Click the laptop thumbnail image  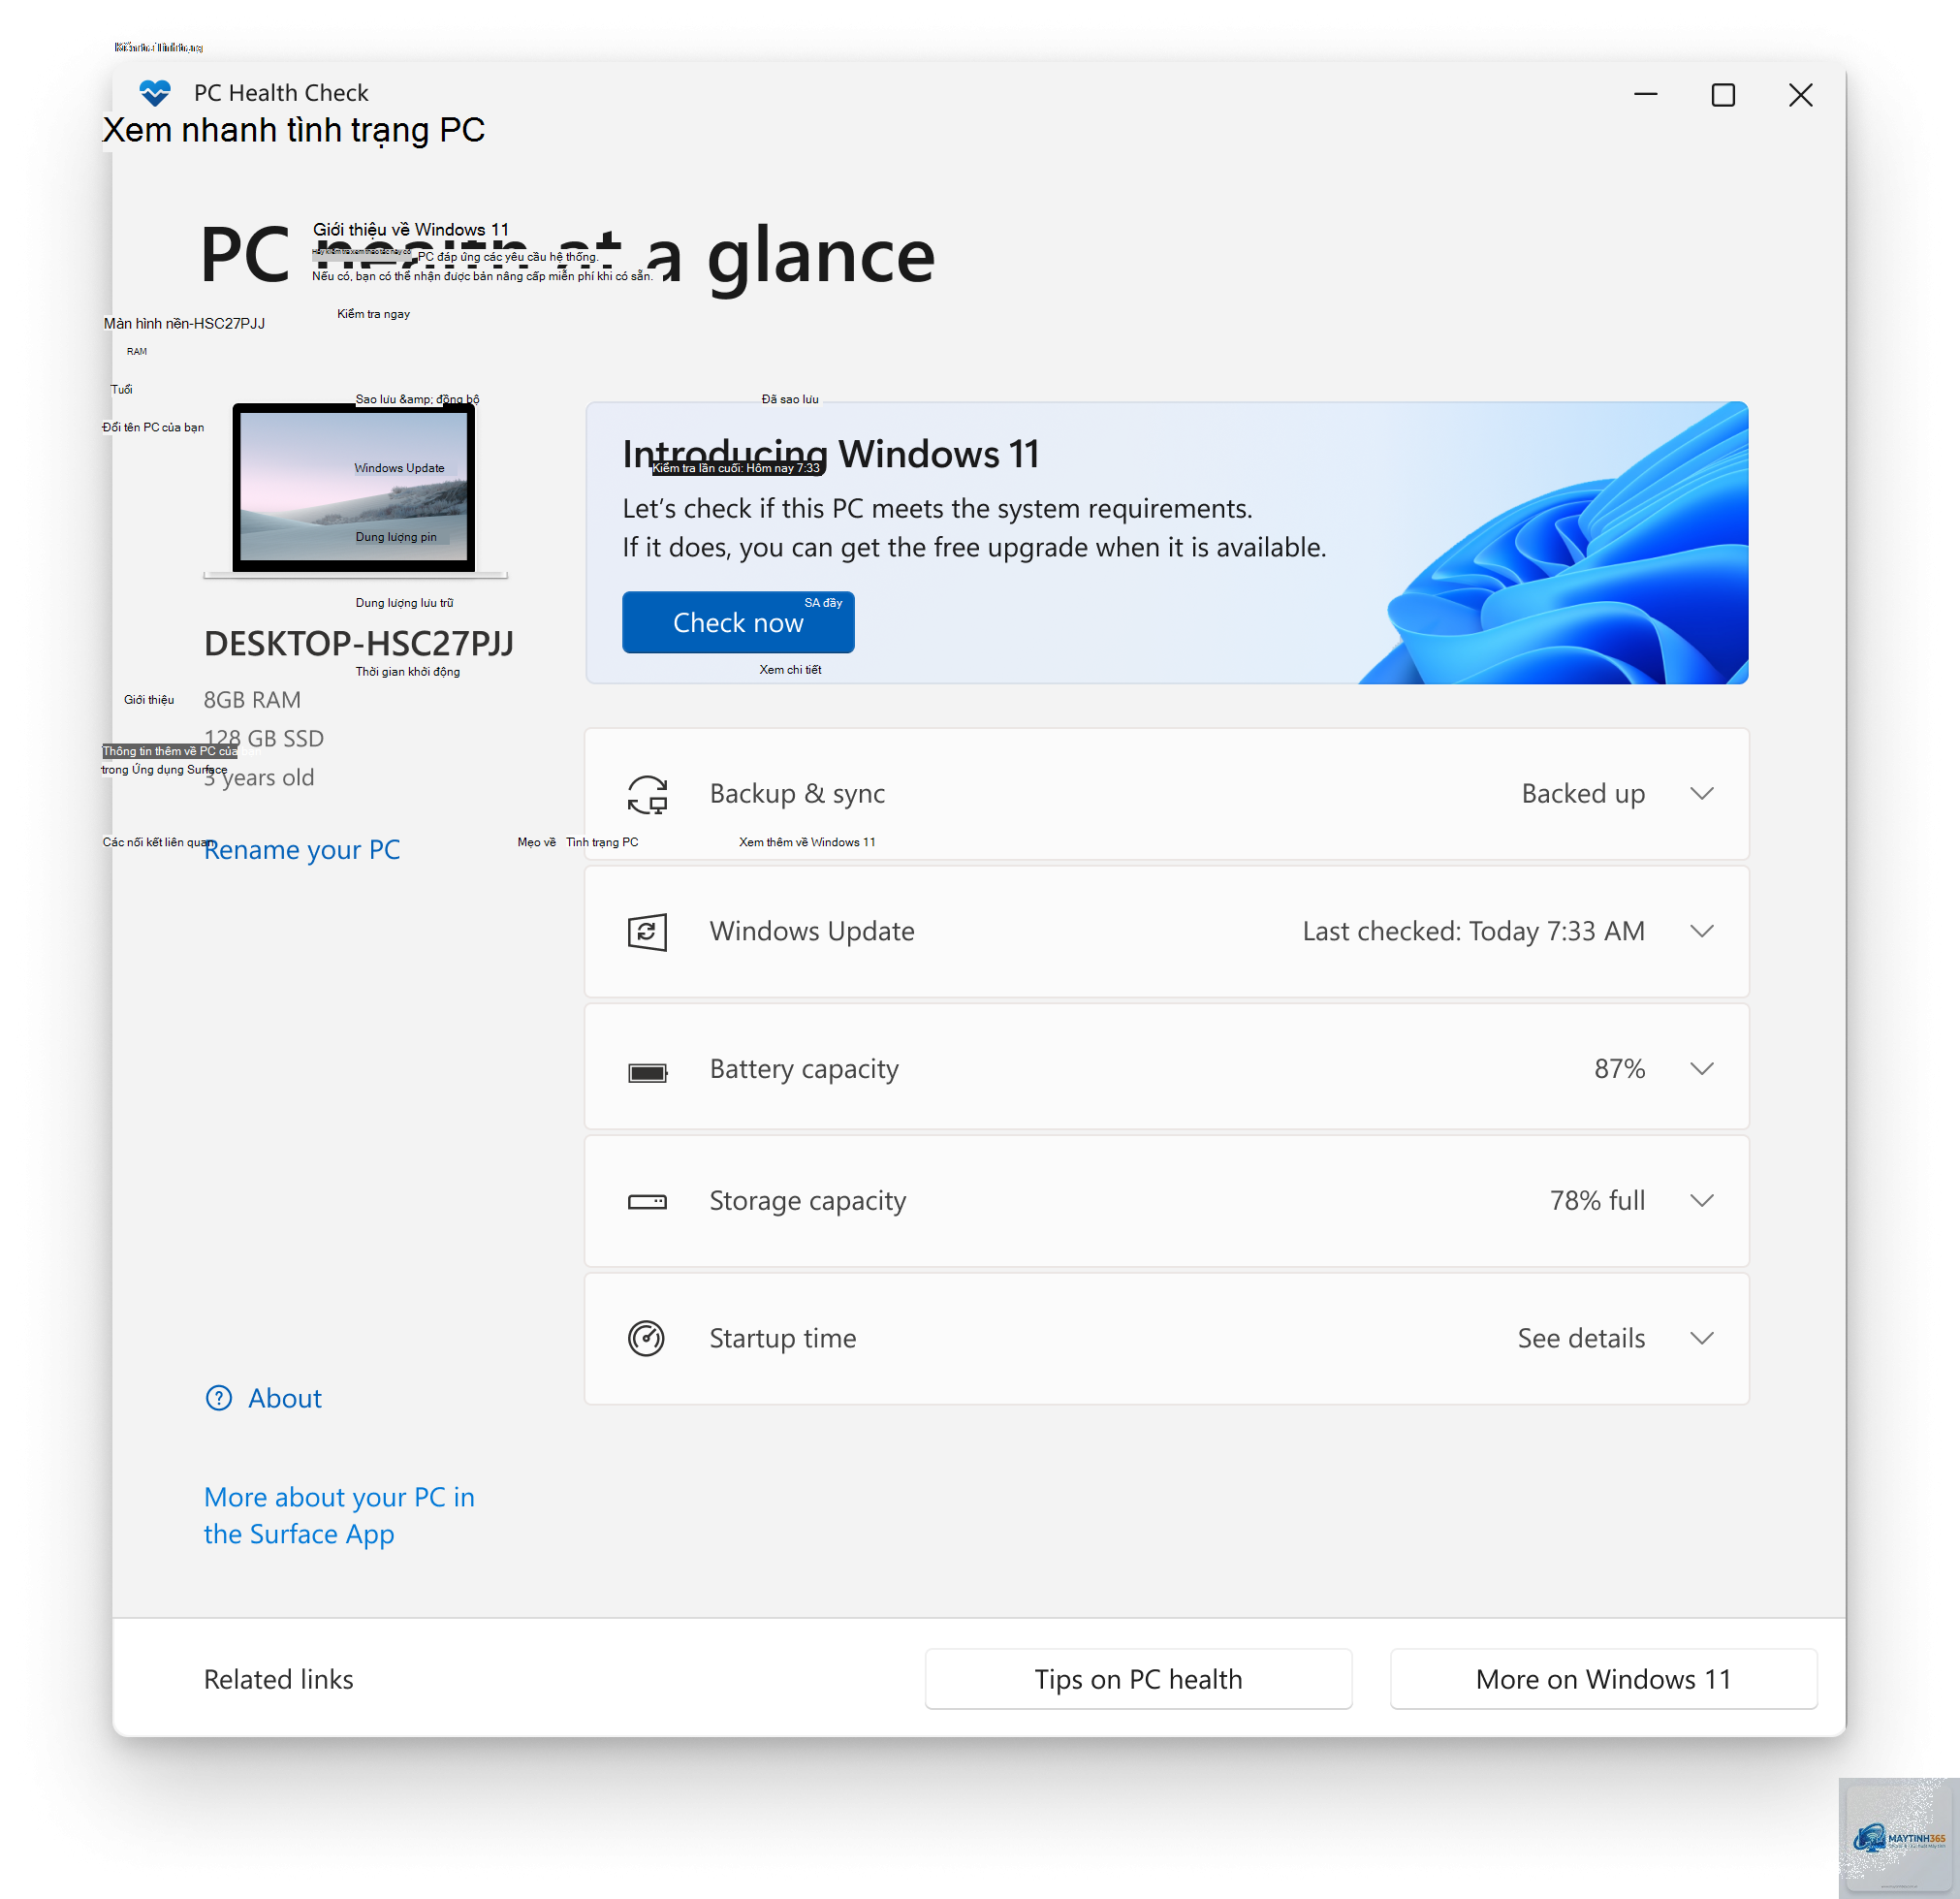click(x=355, y=490)
